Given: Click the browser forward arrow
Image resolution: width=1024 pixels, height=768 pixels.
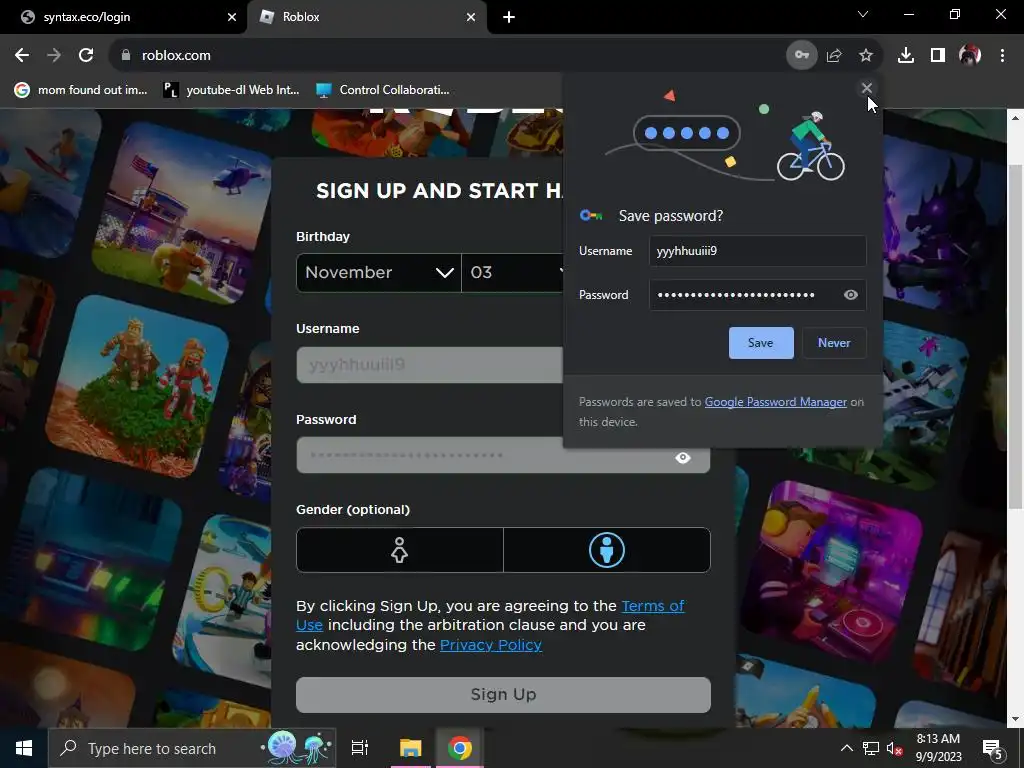Looking at the screenshot, I should coord(54,56).
